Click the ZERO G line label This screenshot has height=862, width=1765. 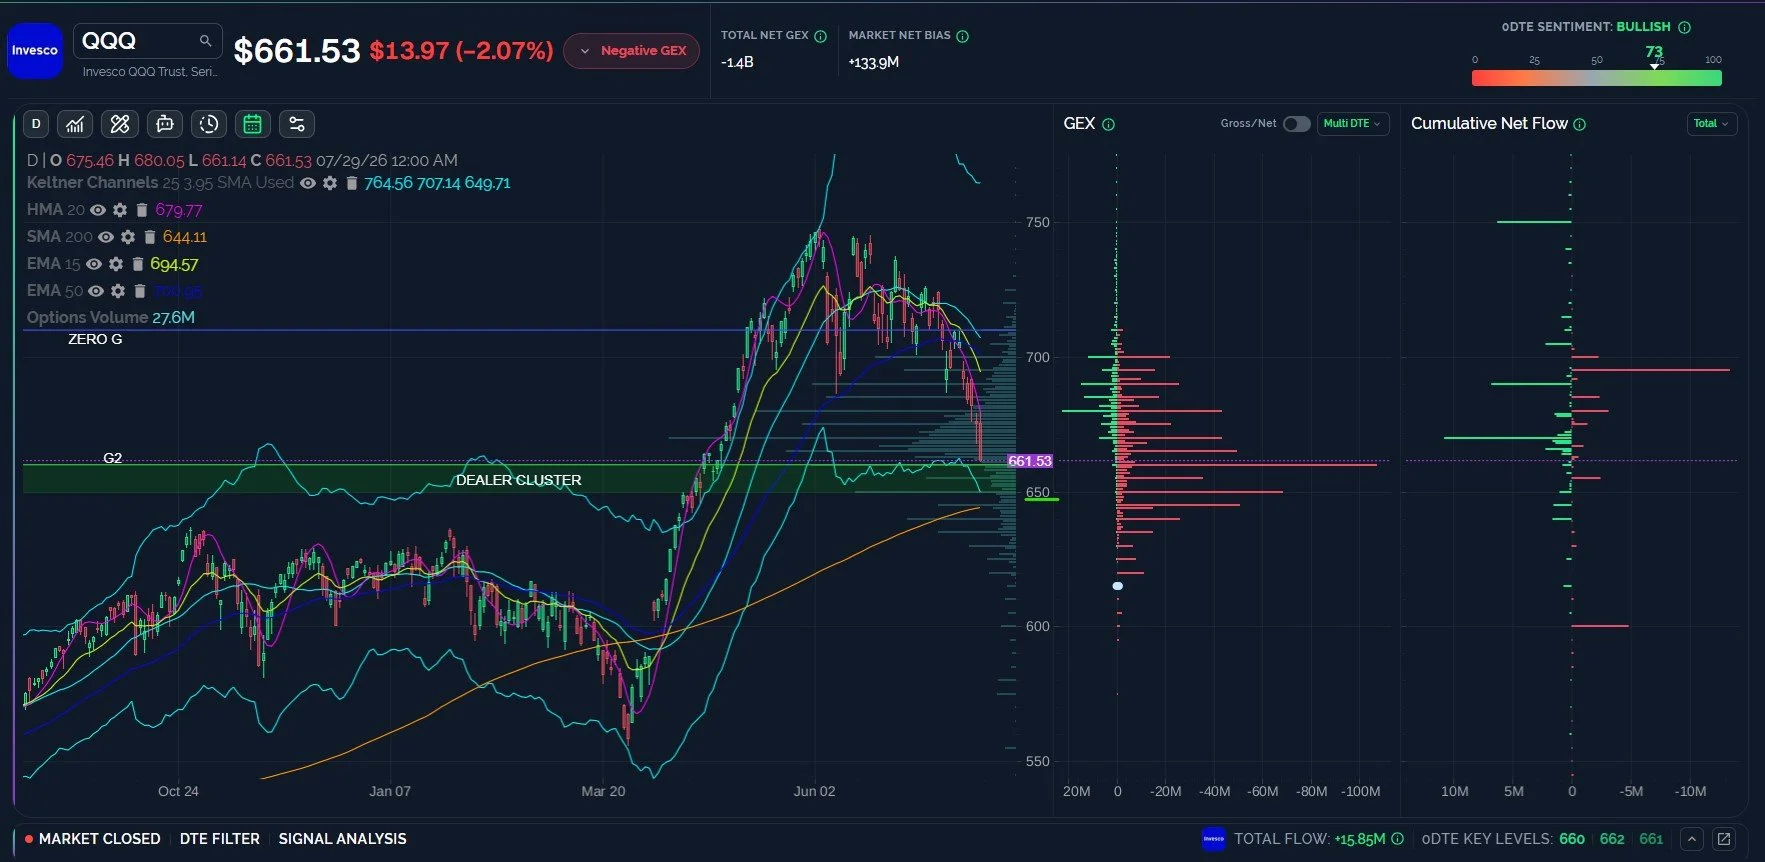[x=95, y=339]
